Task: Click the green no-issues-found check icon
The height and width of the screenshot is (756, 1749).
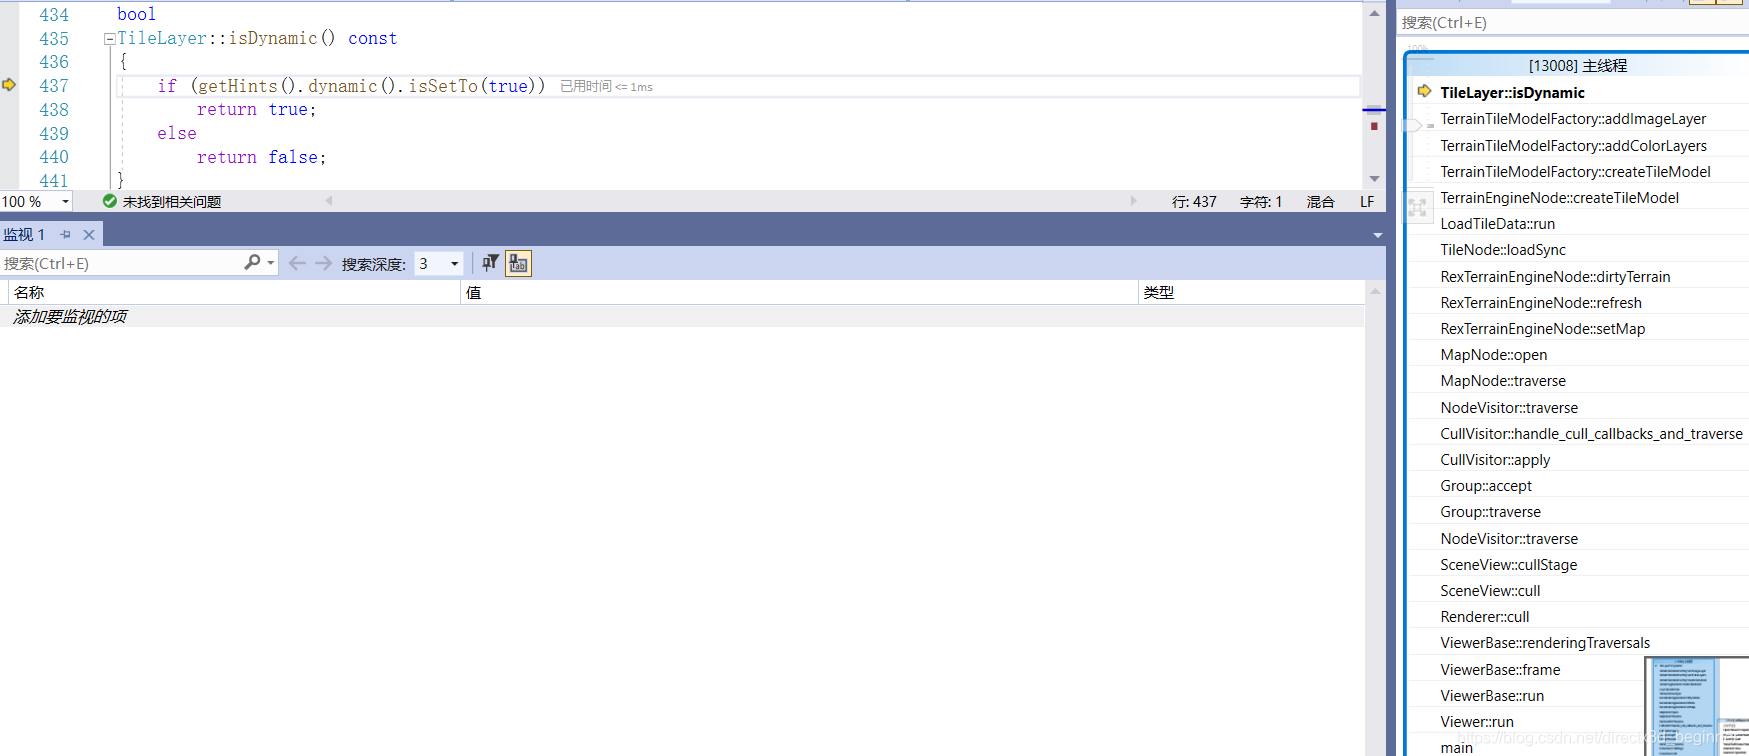Action: [110, 201]
